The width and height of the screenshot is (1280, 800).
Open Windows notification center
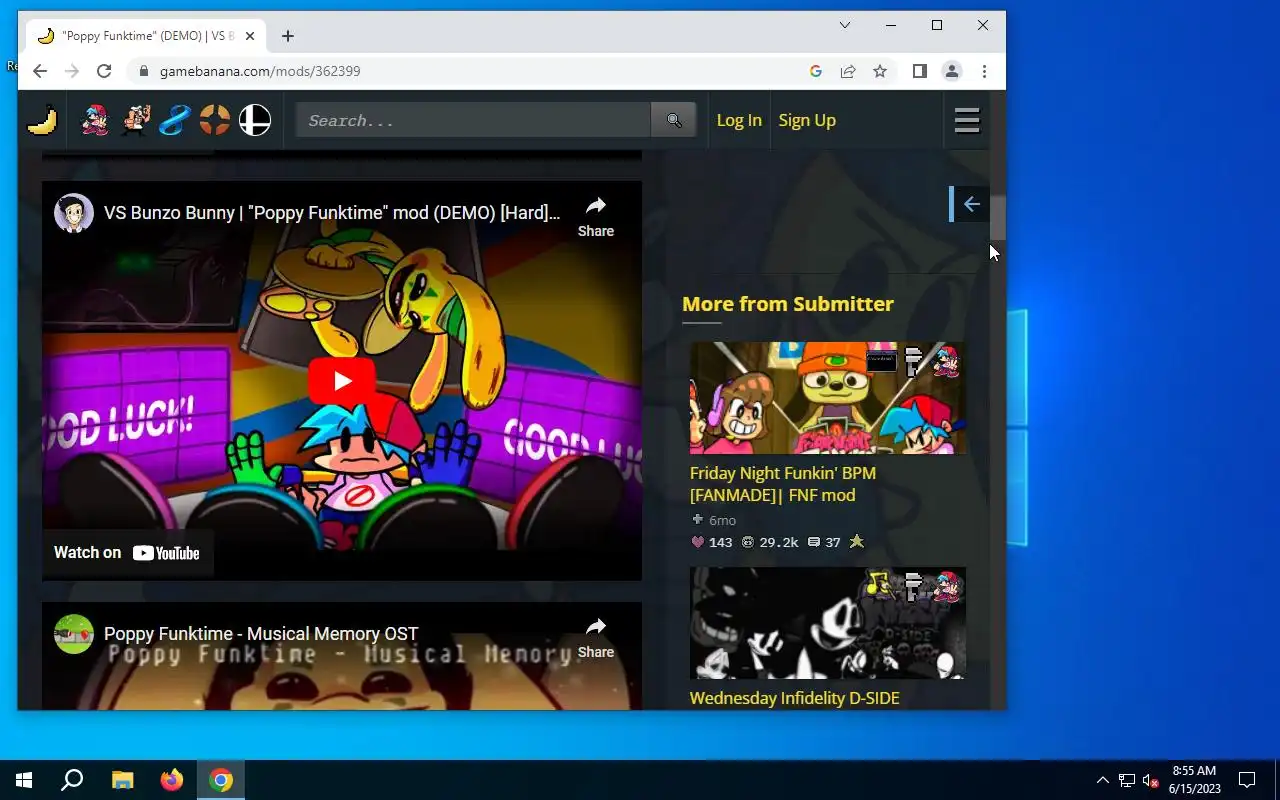click(x=1247, y=780)
